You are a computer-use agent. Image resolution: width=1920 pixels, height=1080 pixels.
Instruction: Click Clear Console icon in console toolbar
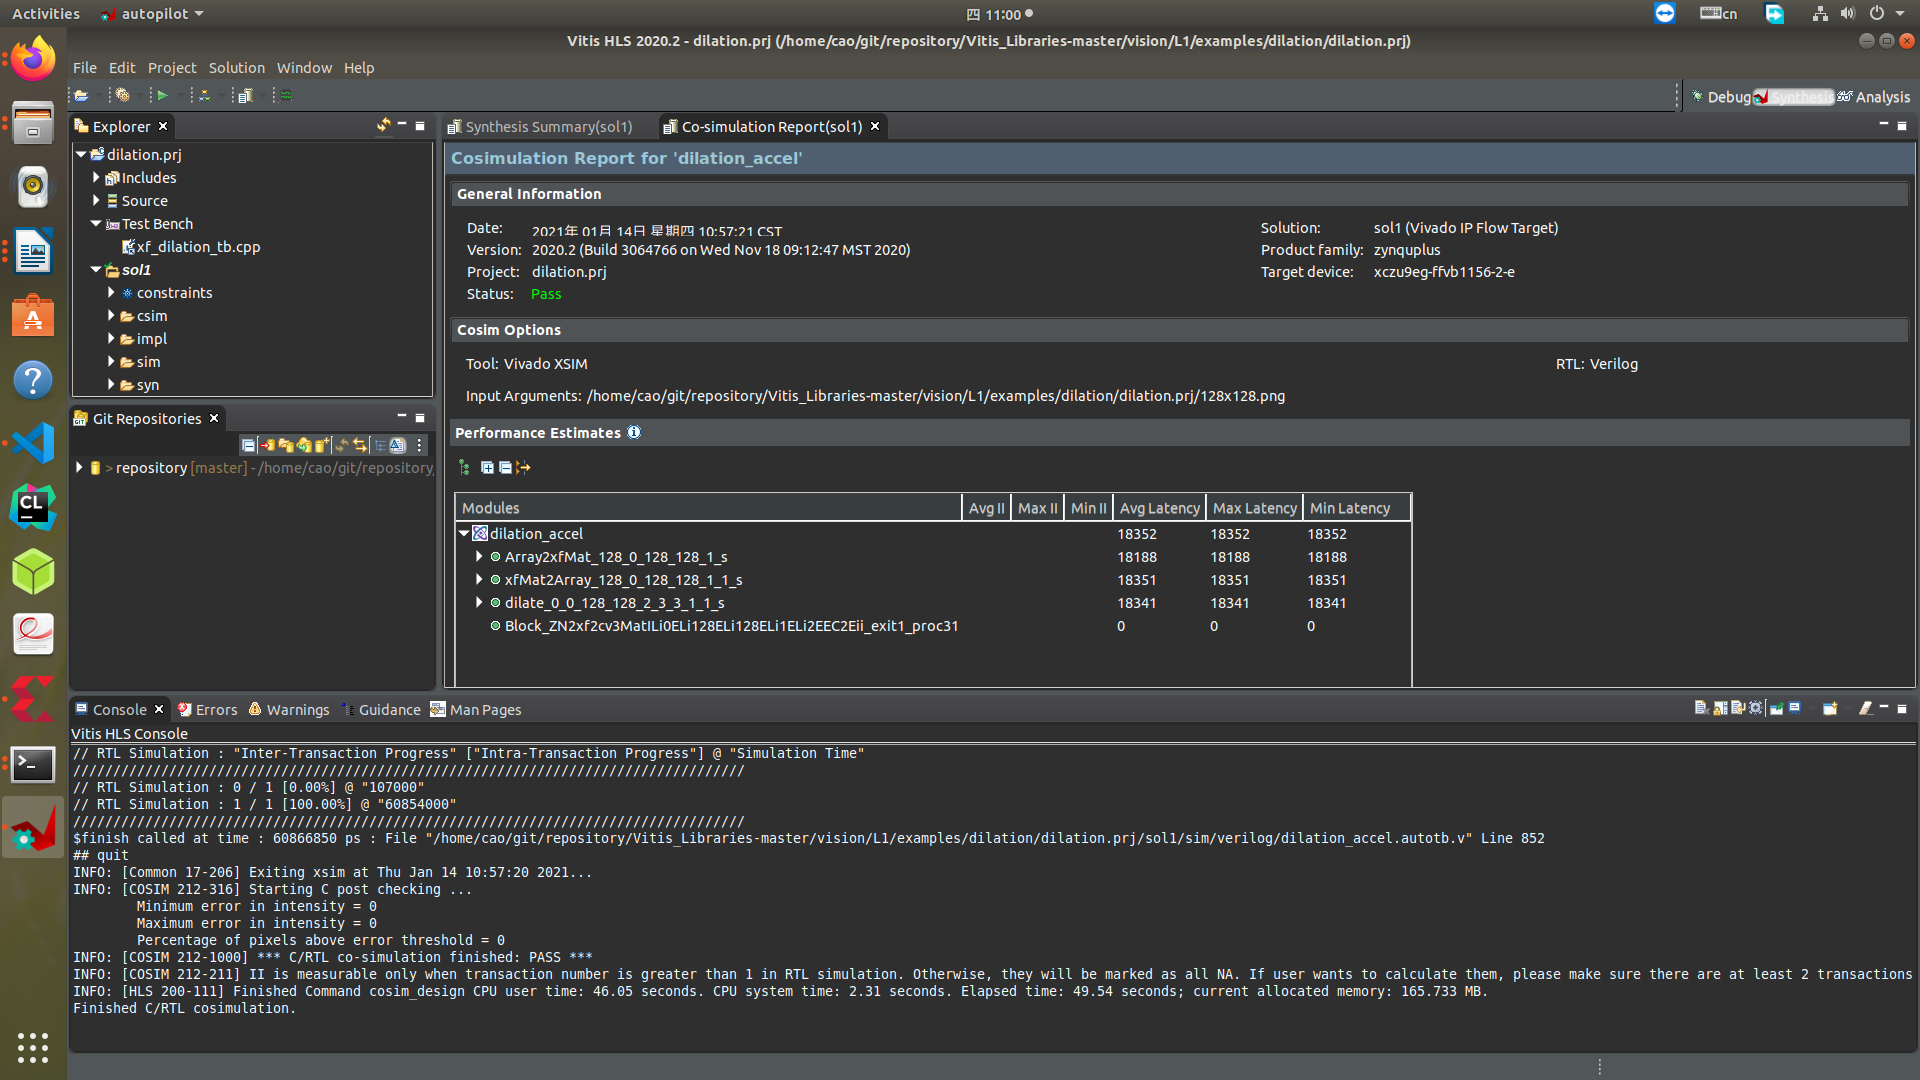[1701, 708]
